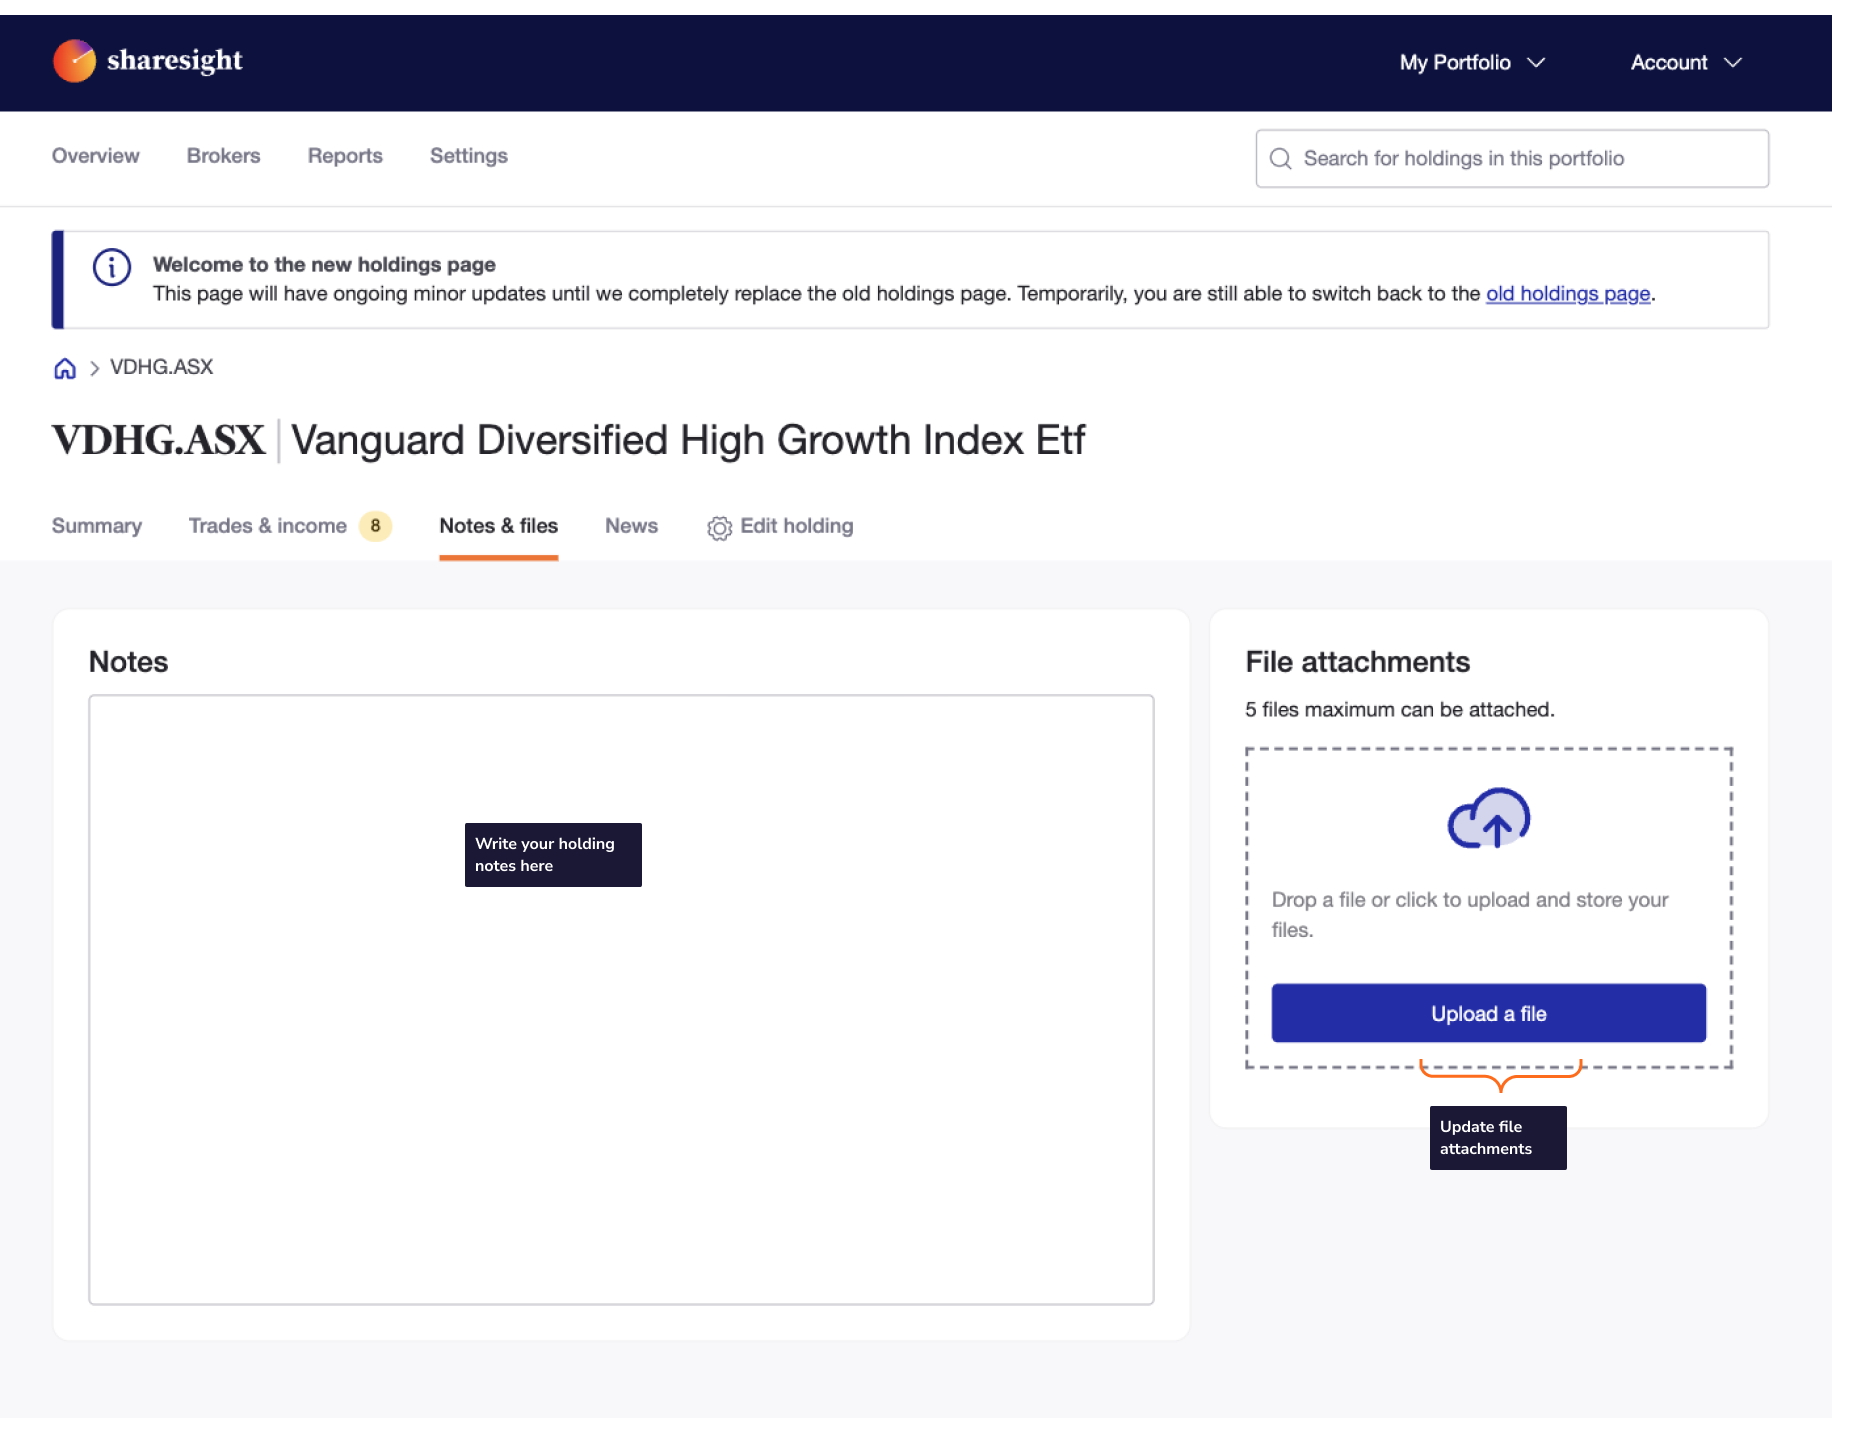The height and width of the screenshot is (1435, 1855).
Task: Follow the old holdings page link
Action: (x=1568, y=294)
